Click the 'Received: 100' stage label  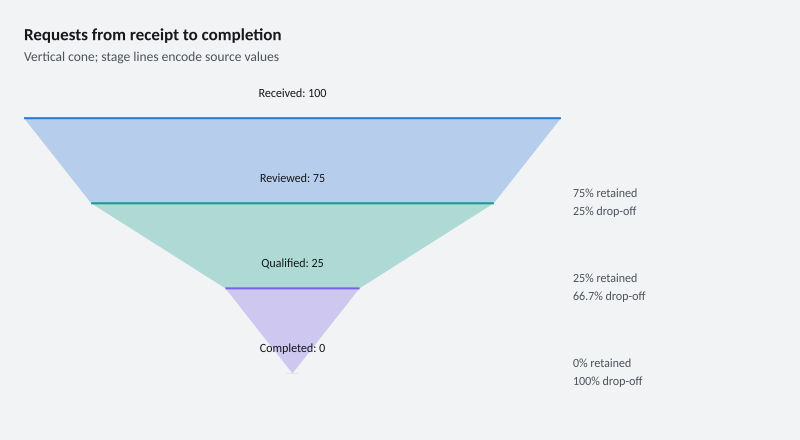(292, 93)
